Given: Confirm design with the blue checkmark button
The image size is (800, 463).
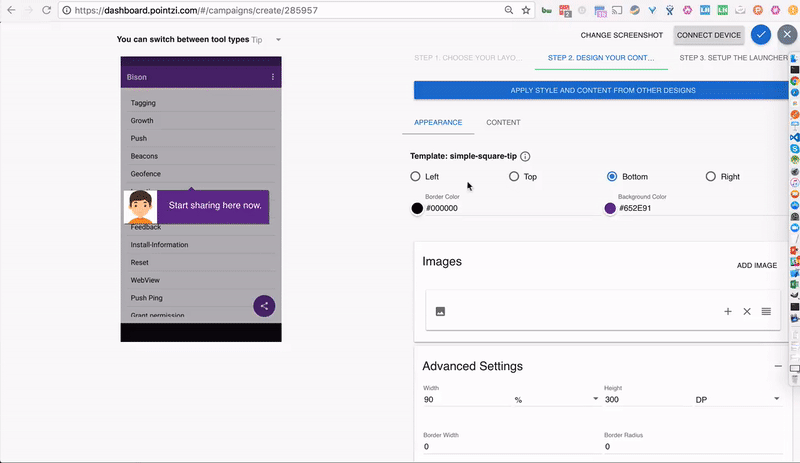Looking at the screenshot, I should (x=761, y=35).
